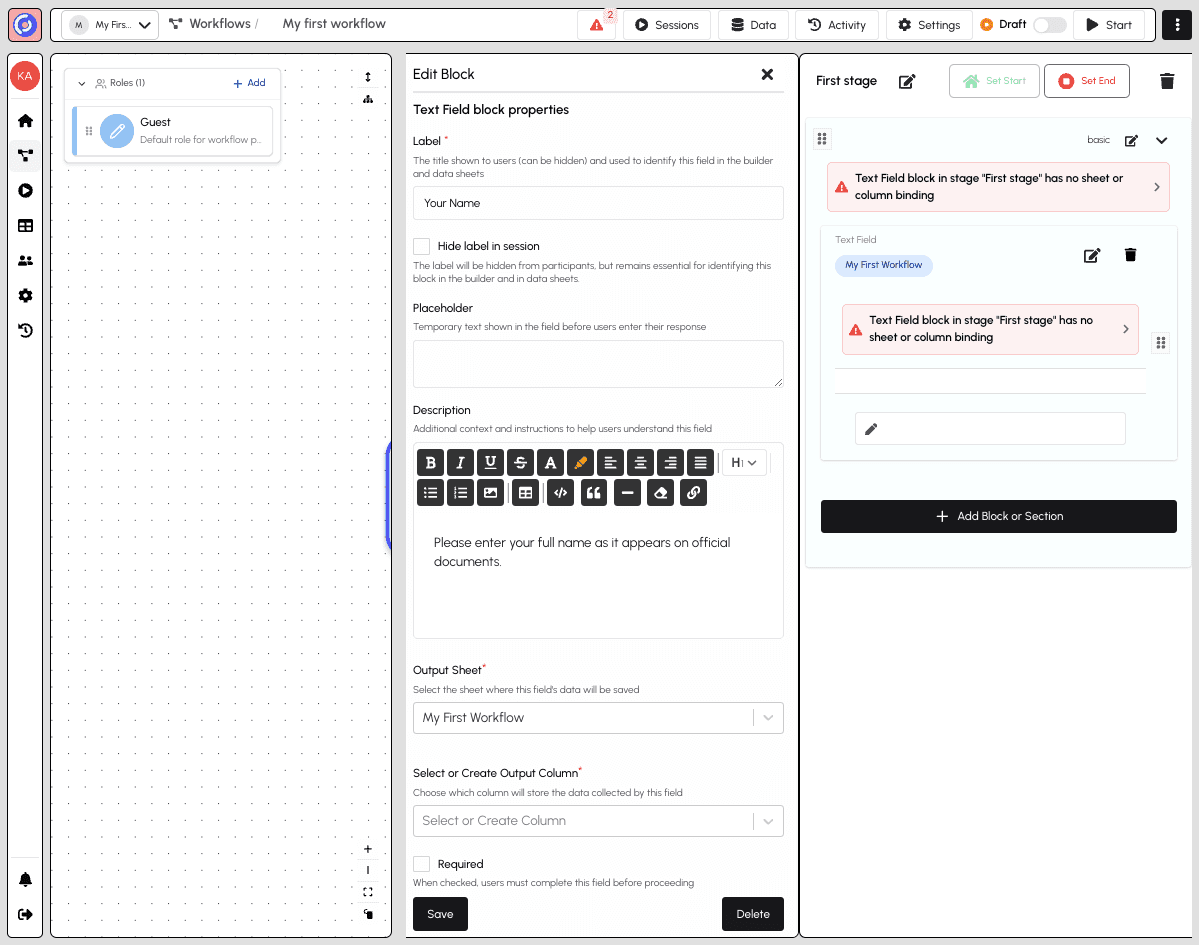Screen dimensions: 1199x945
Task: Open notifications via the bell icon
Action: point(25,879)
